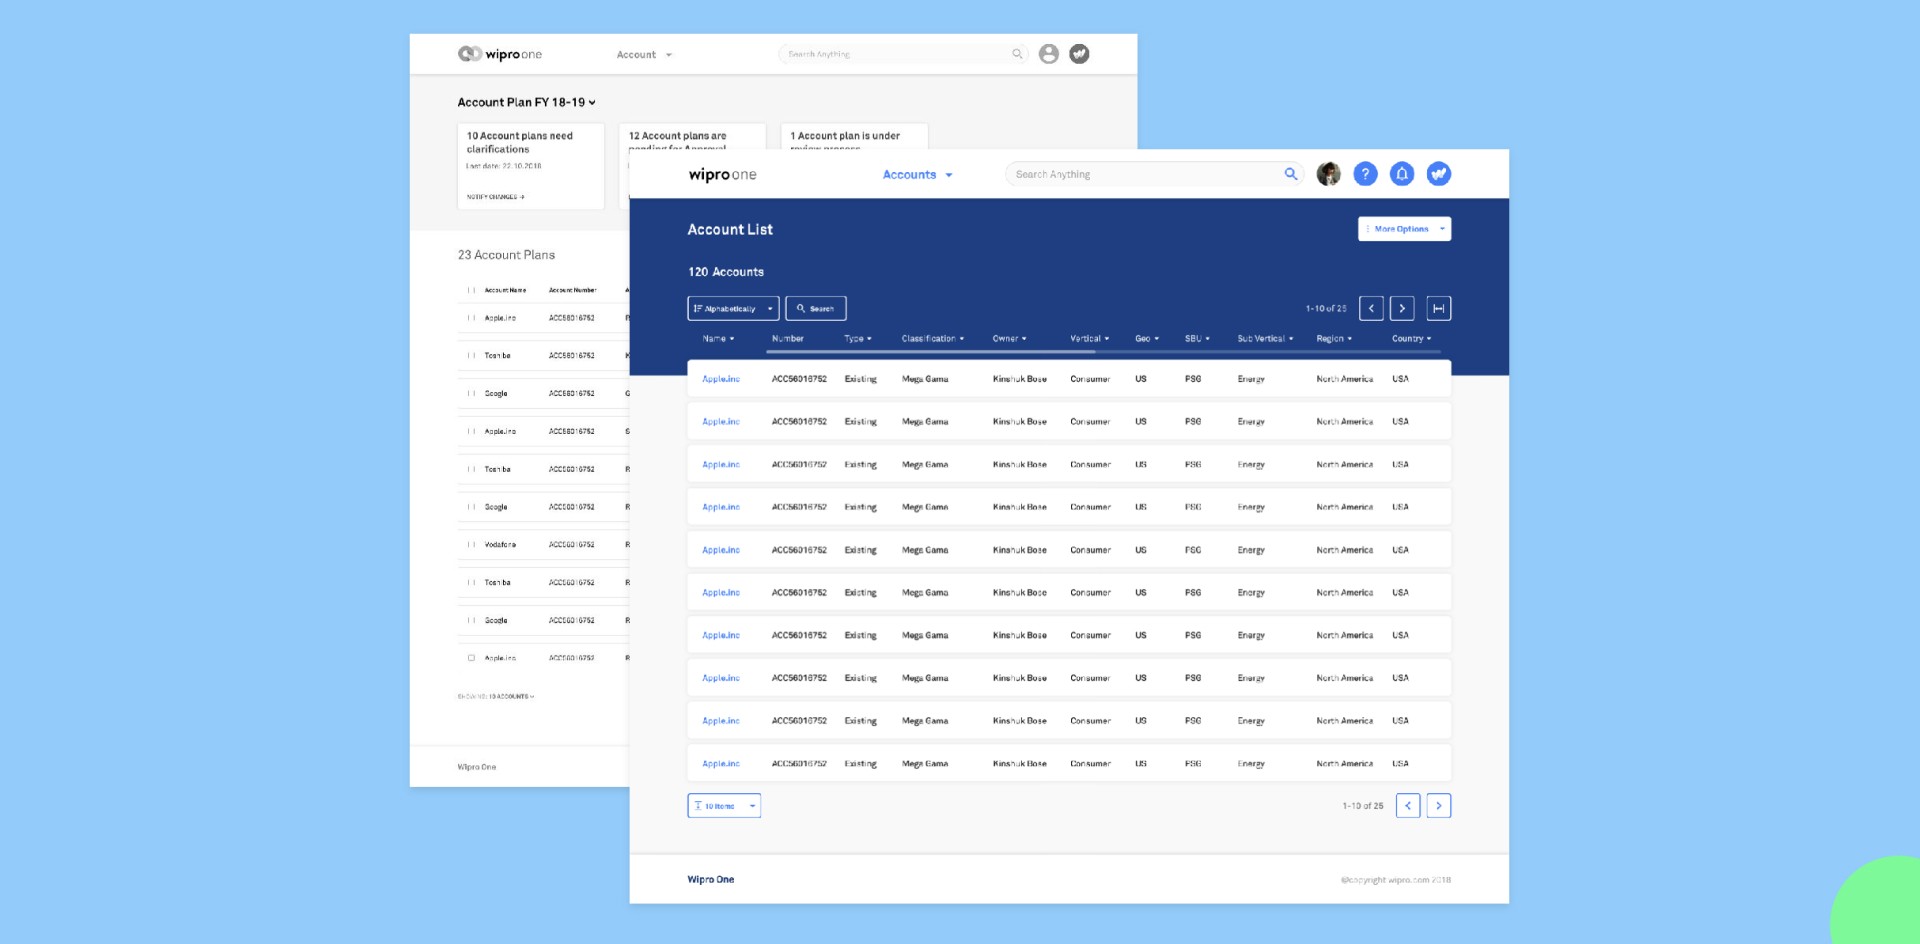Click the Search Anything field in Account Plan window
This screenshot has width=1920, height=944.
pos(903,54)
